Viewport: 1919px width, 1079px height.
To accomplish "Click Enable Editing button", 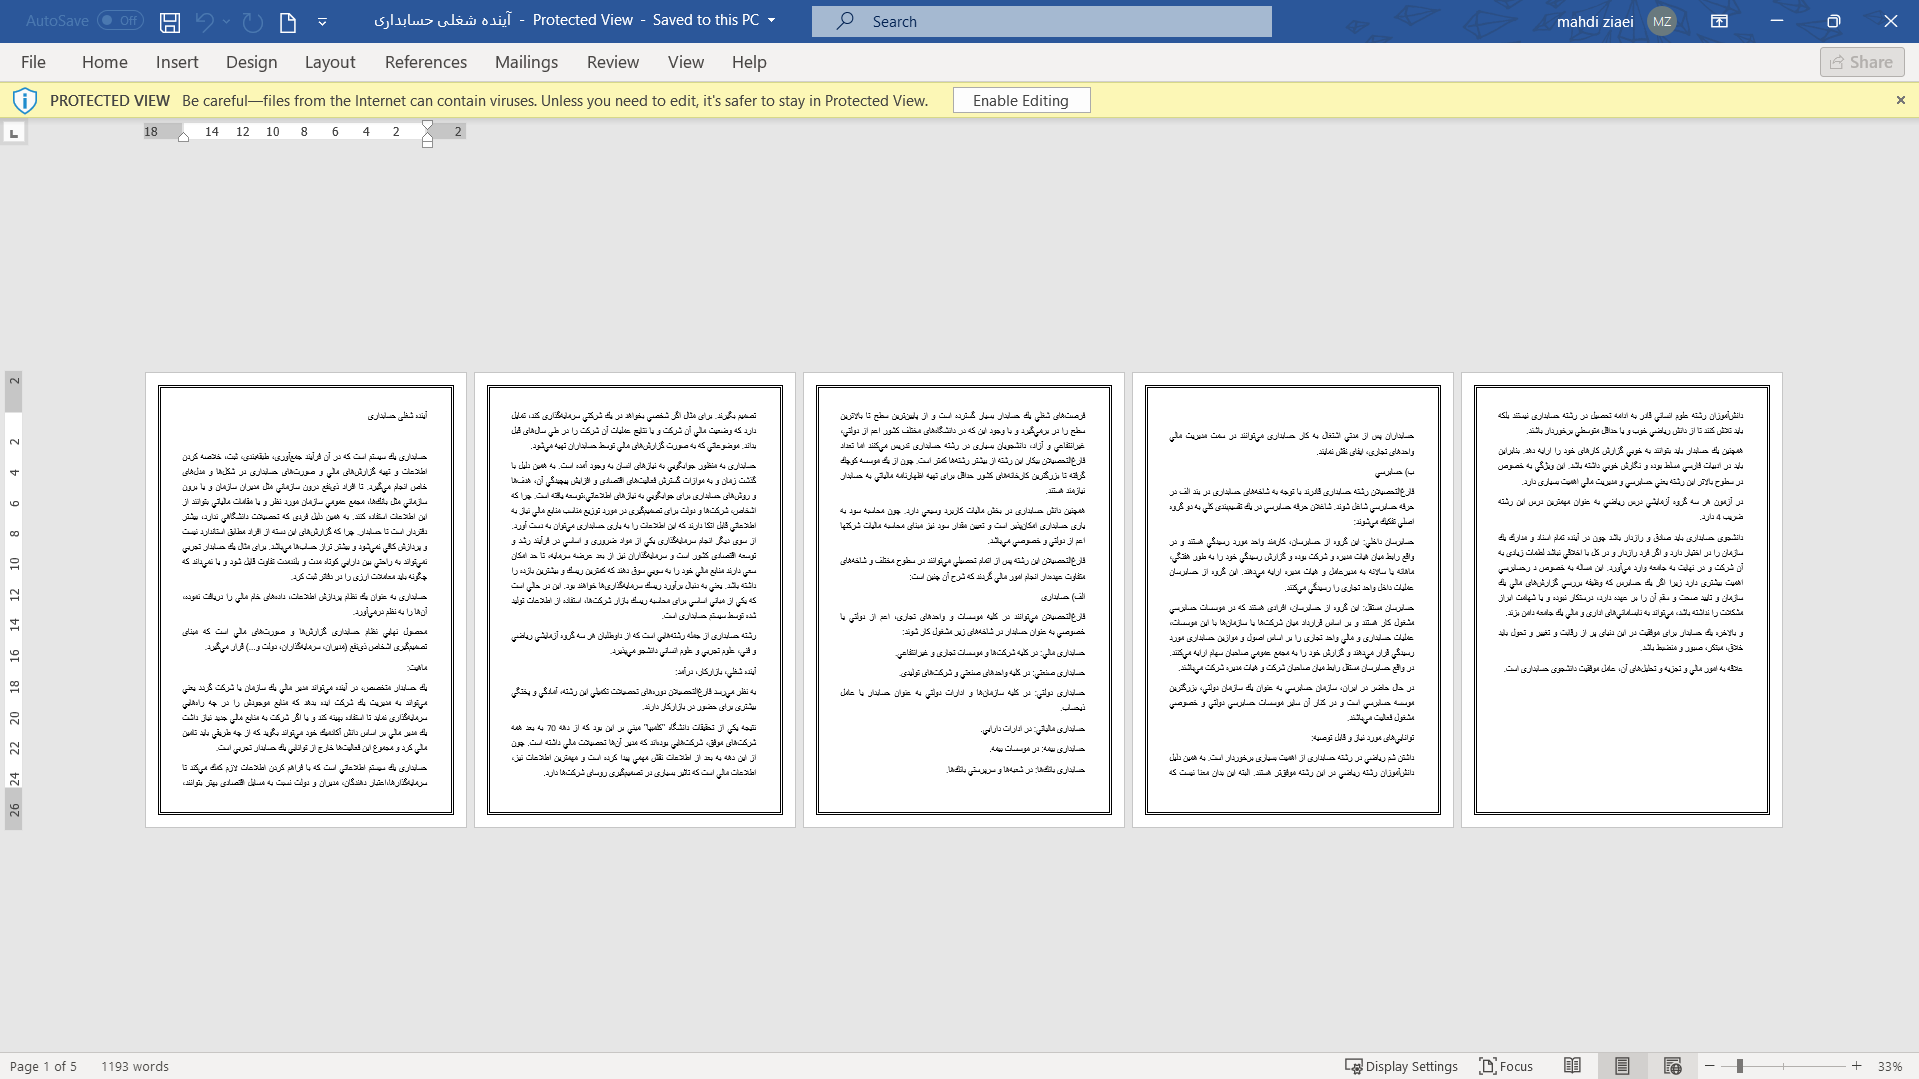I will 1021,100.
